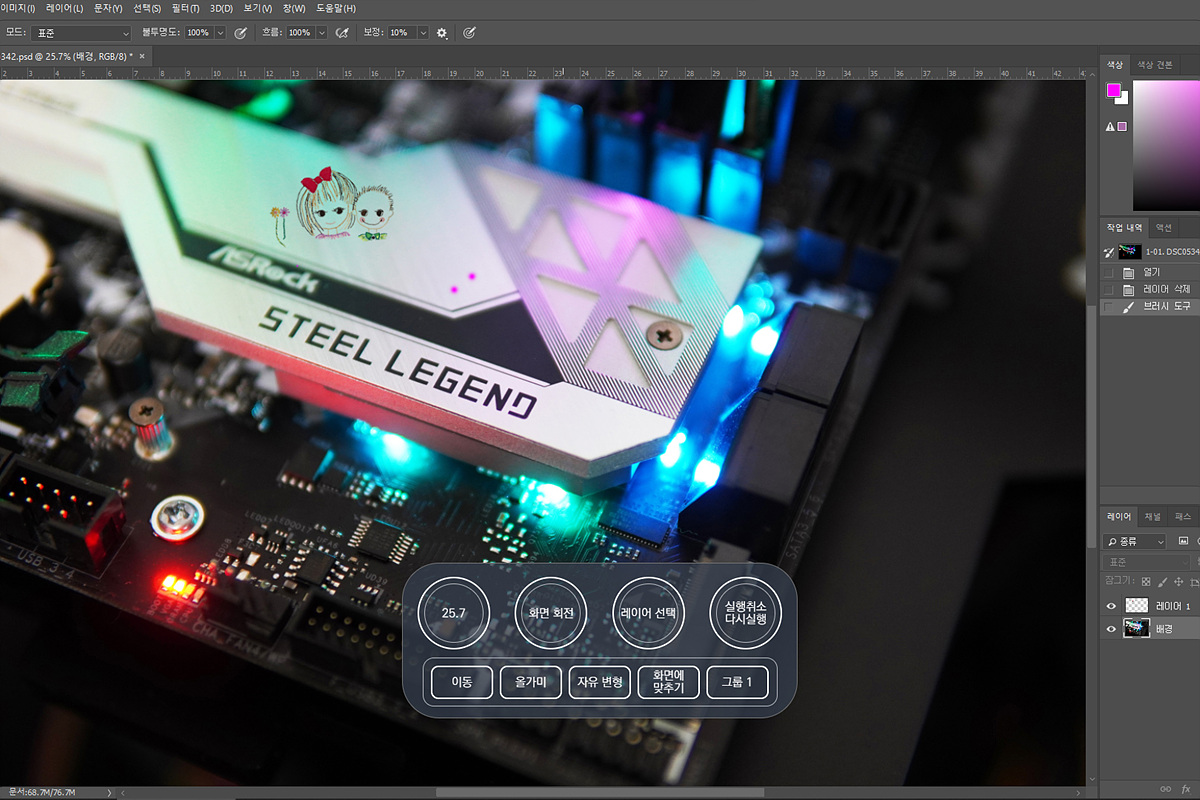Pick a color in the color field

1166,145
